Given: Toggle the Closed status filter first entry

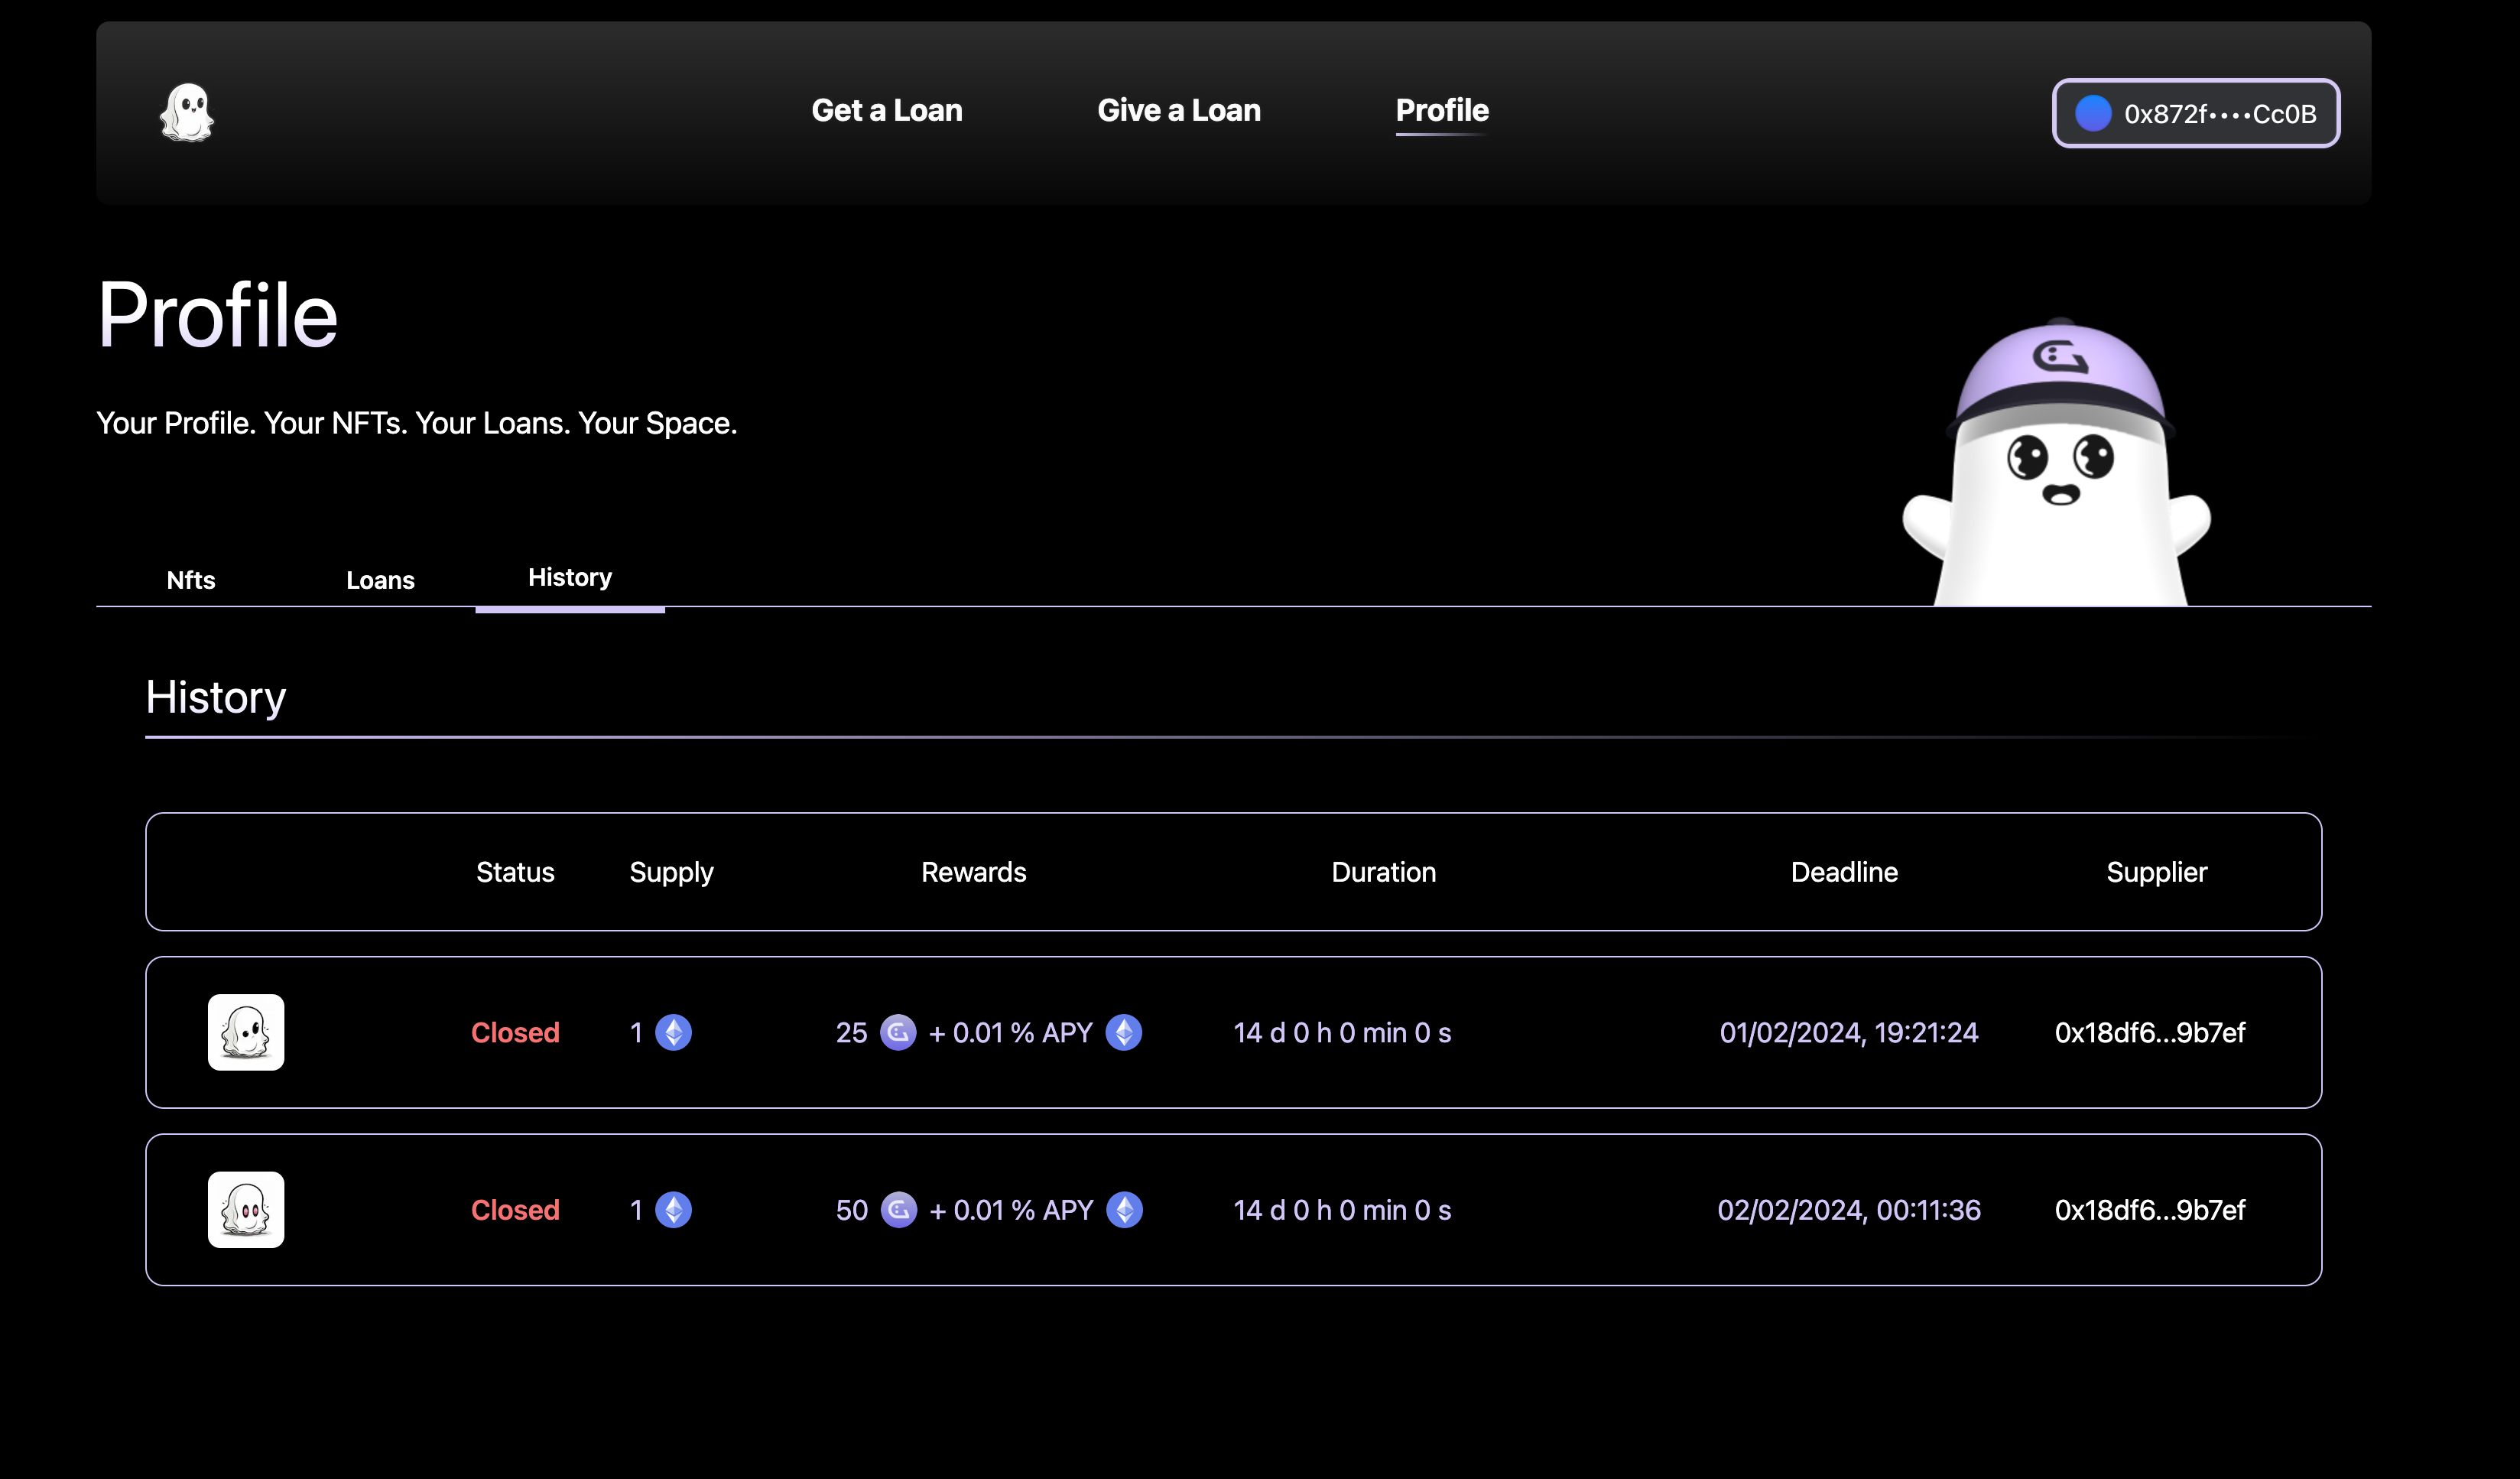Looking at the screenshot, I should point(514,1032).
